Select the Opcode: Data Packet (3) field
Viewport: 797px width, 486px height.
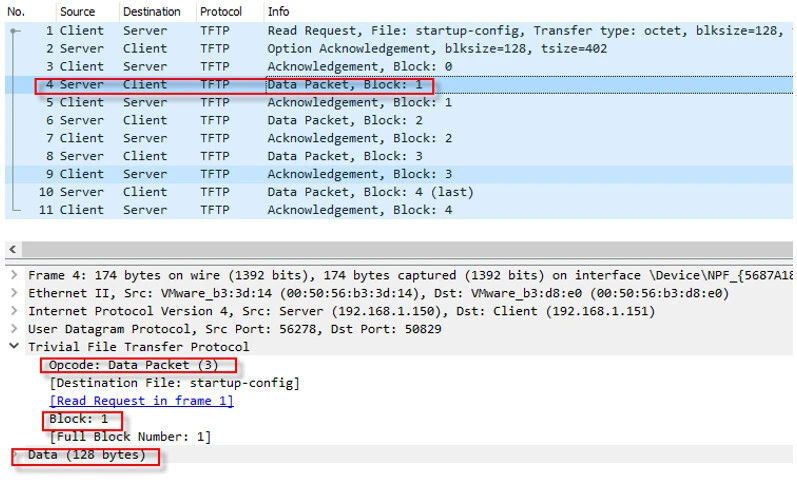(133, 365)
